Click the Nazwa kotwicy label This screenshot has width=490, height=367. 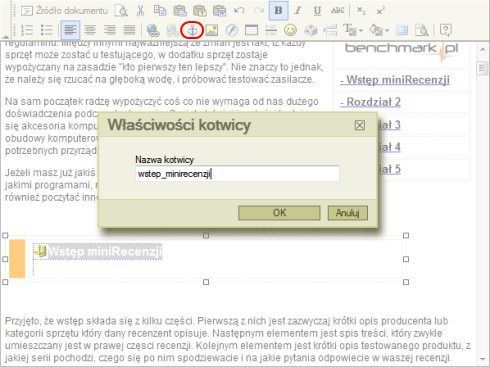(164, 160)
